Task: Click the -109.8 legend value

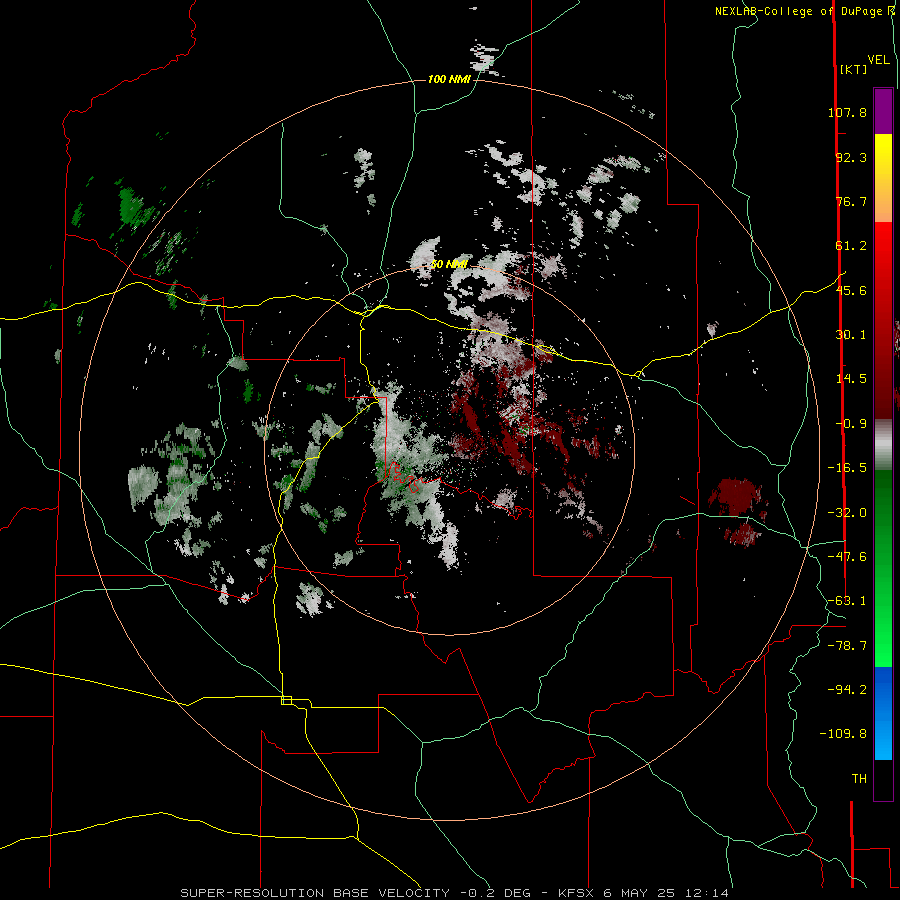Action: click(843, 734)
